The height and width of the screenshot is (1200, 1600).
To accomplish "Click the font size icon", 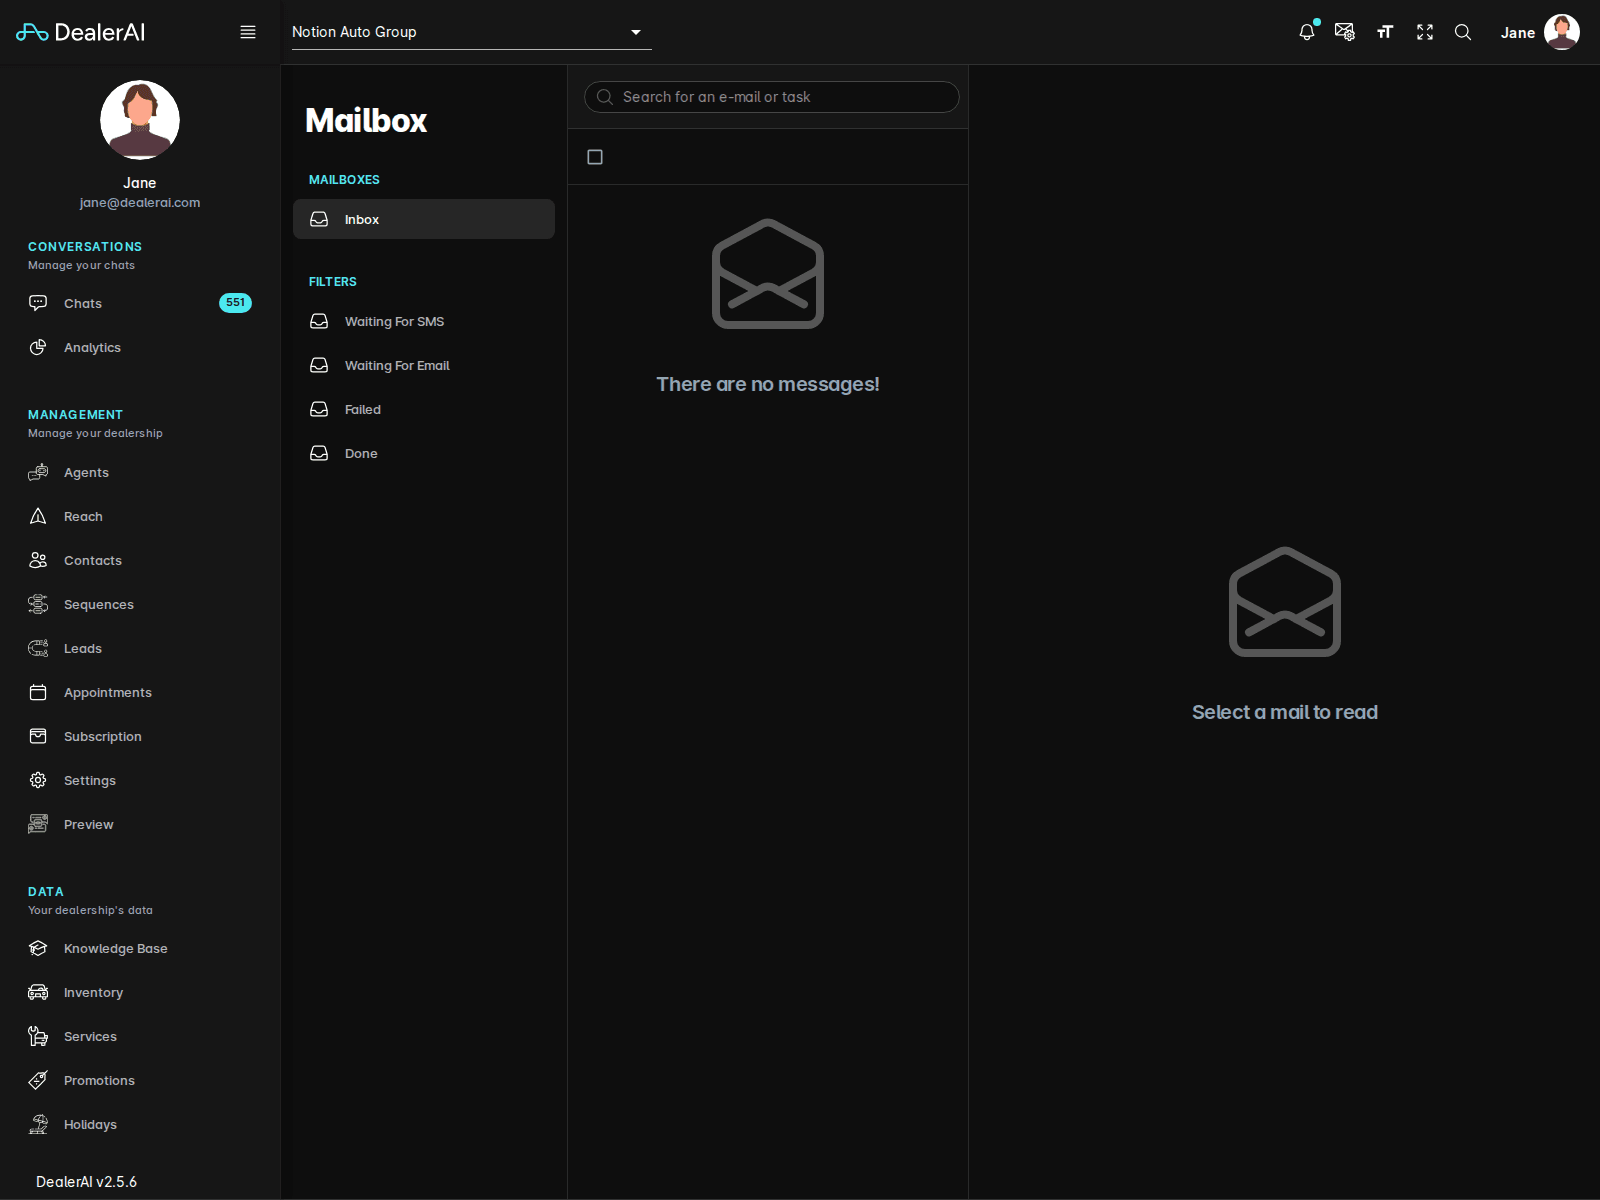I will 1385,32.
